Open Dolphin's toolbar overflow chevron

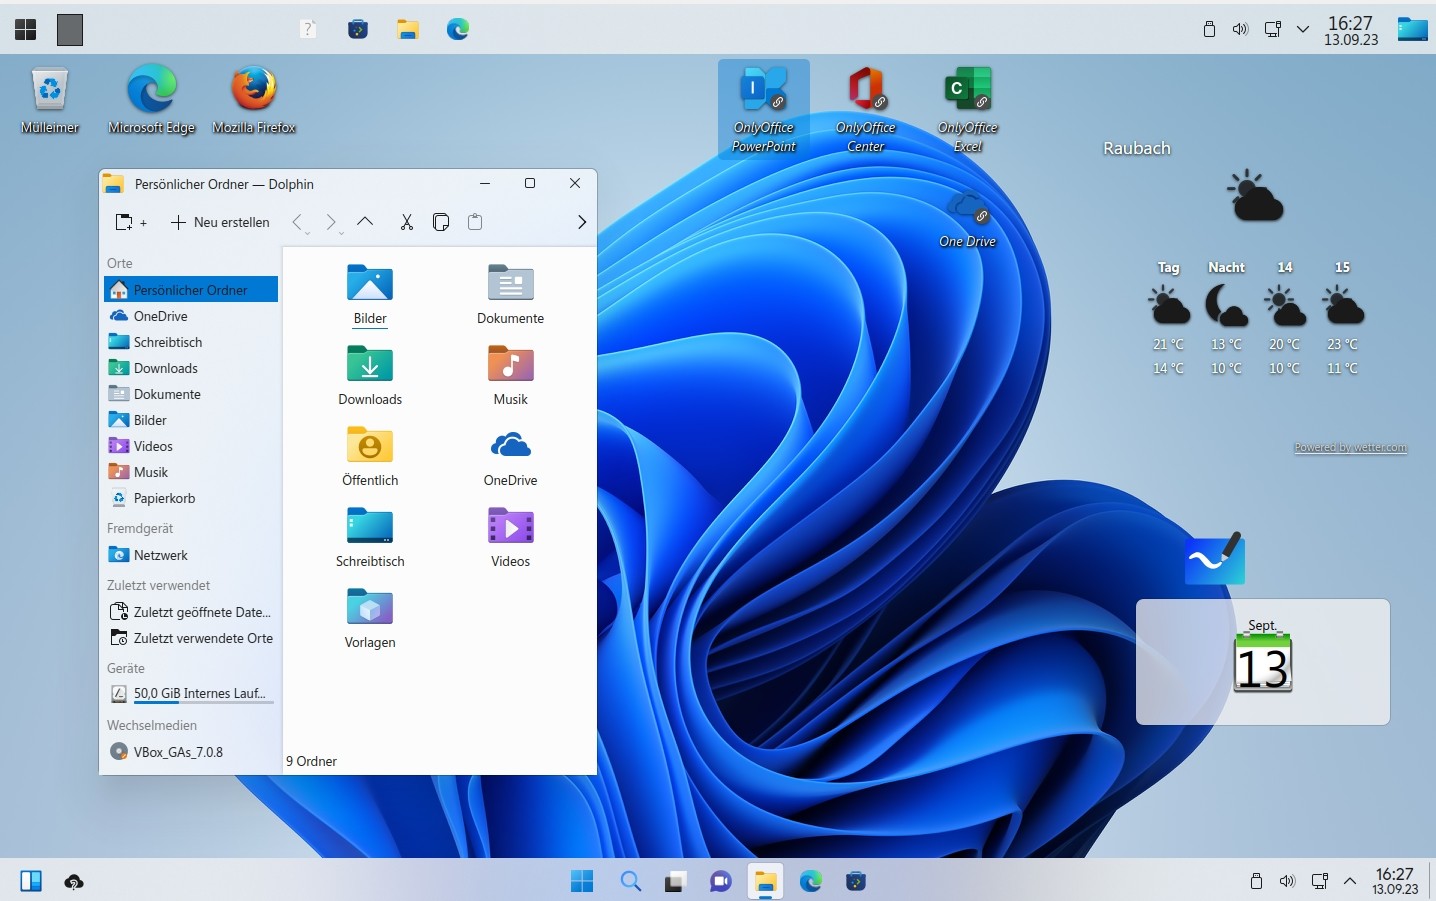click(x=582, y=222)
